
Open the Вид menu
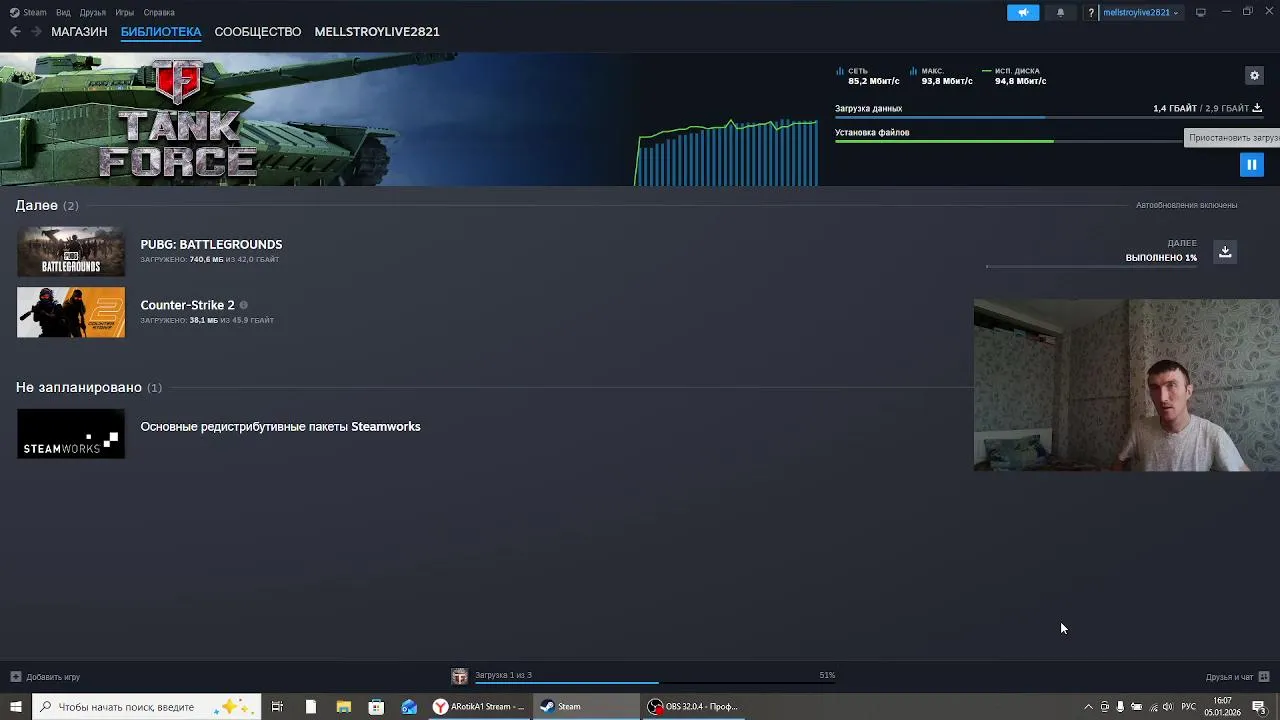[63, 12]
